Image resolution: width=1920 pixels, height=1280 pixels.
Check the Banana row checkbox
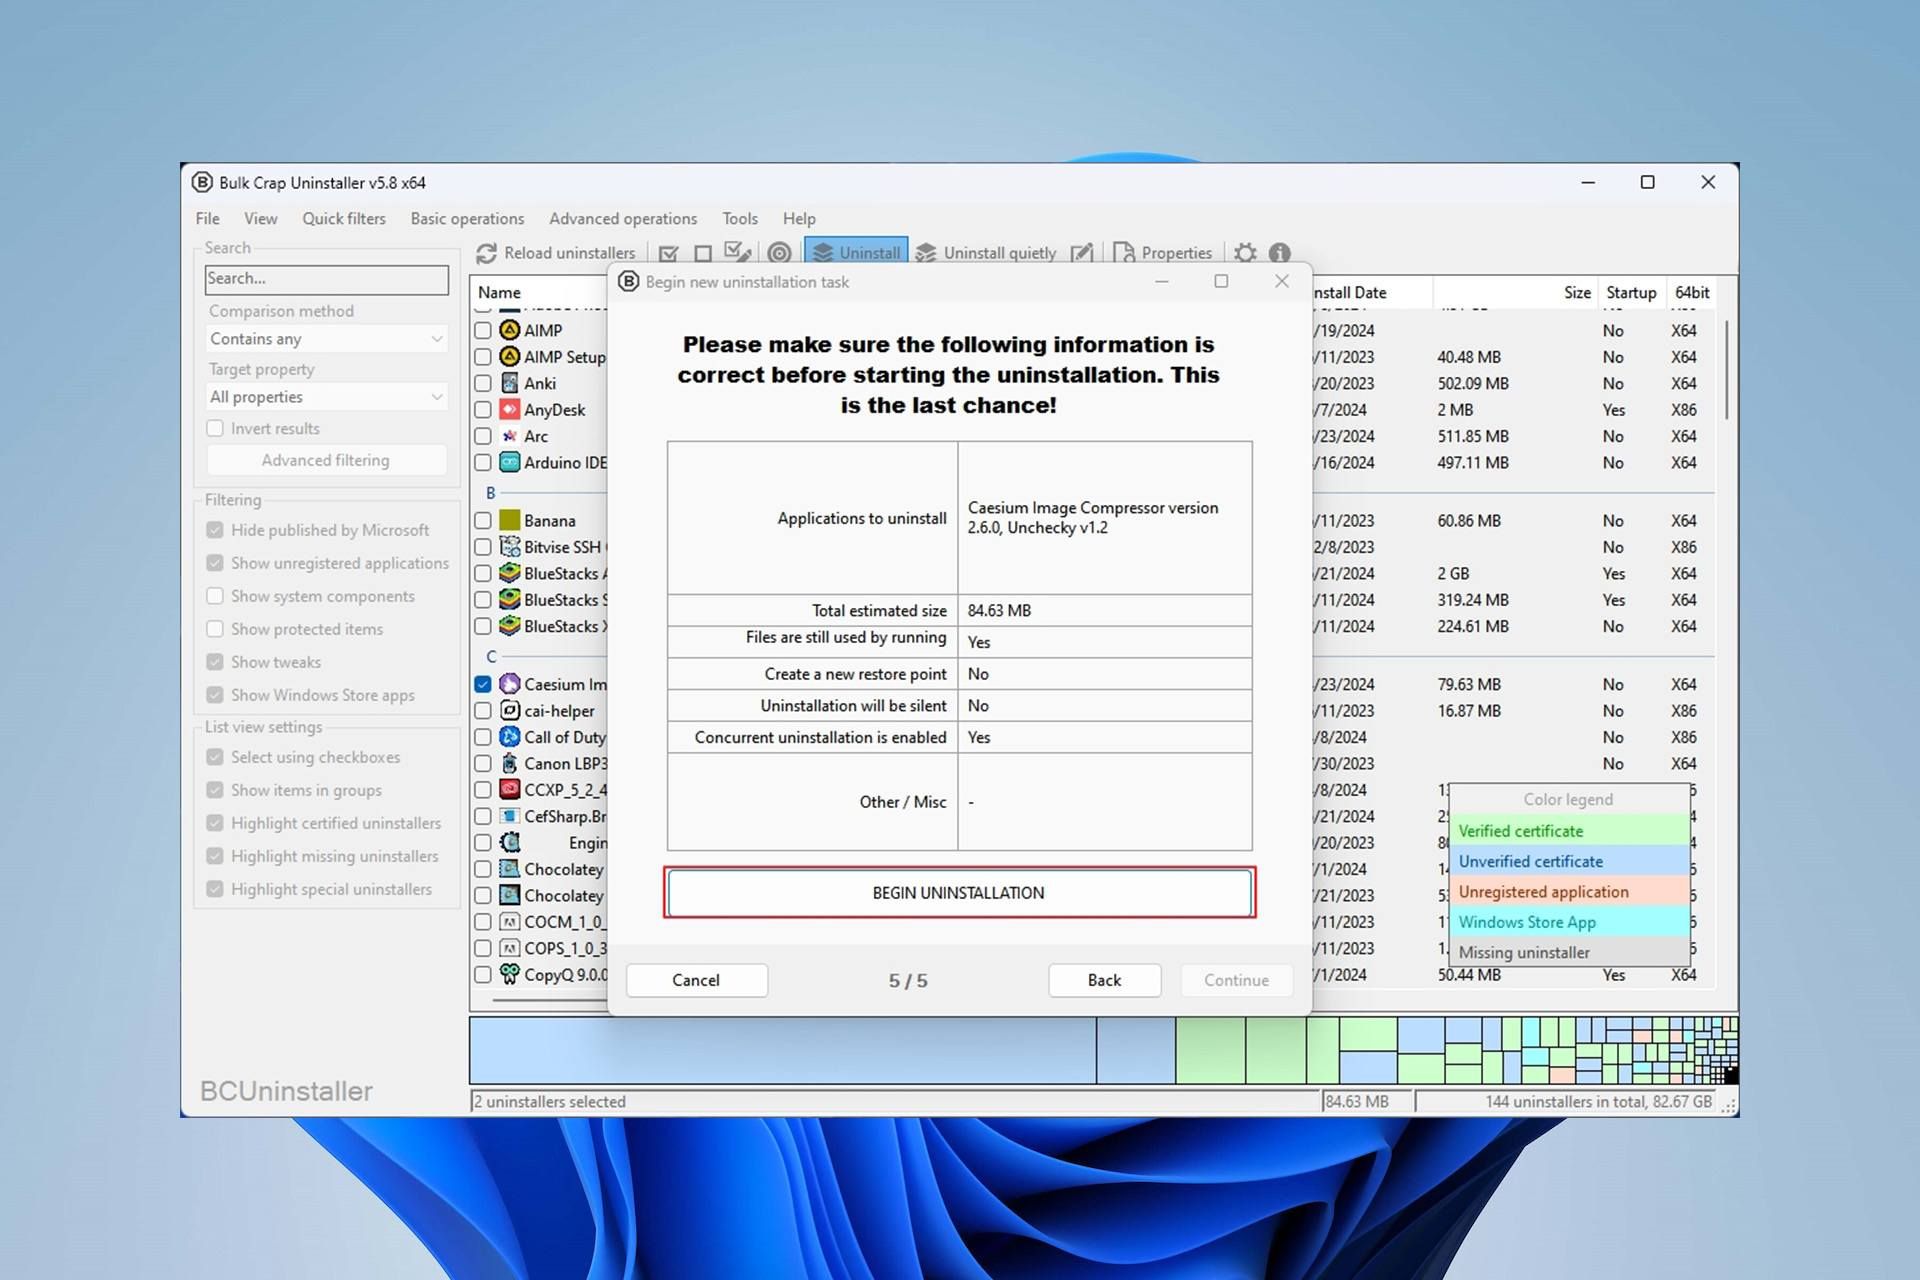click(483, 520)
